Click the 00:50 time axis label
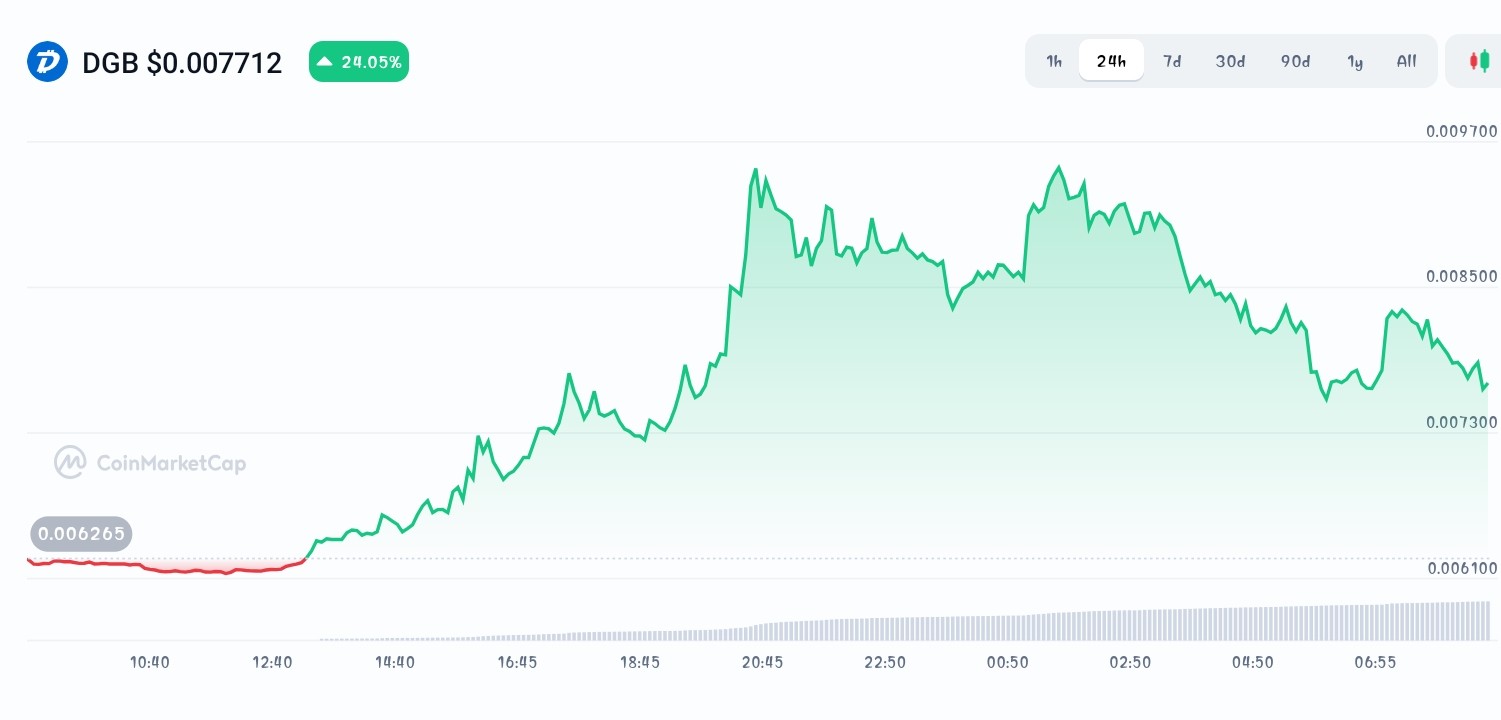 (1007, 662)
